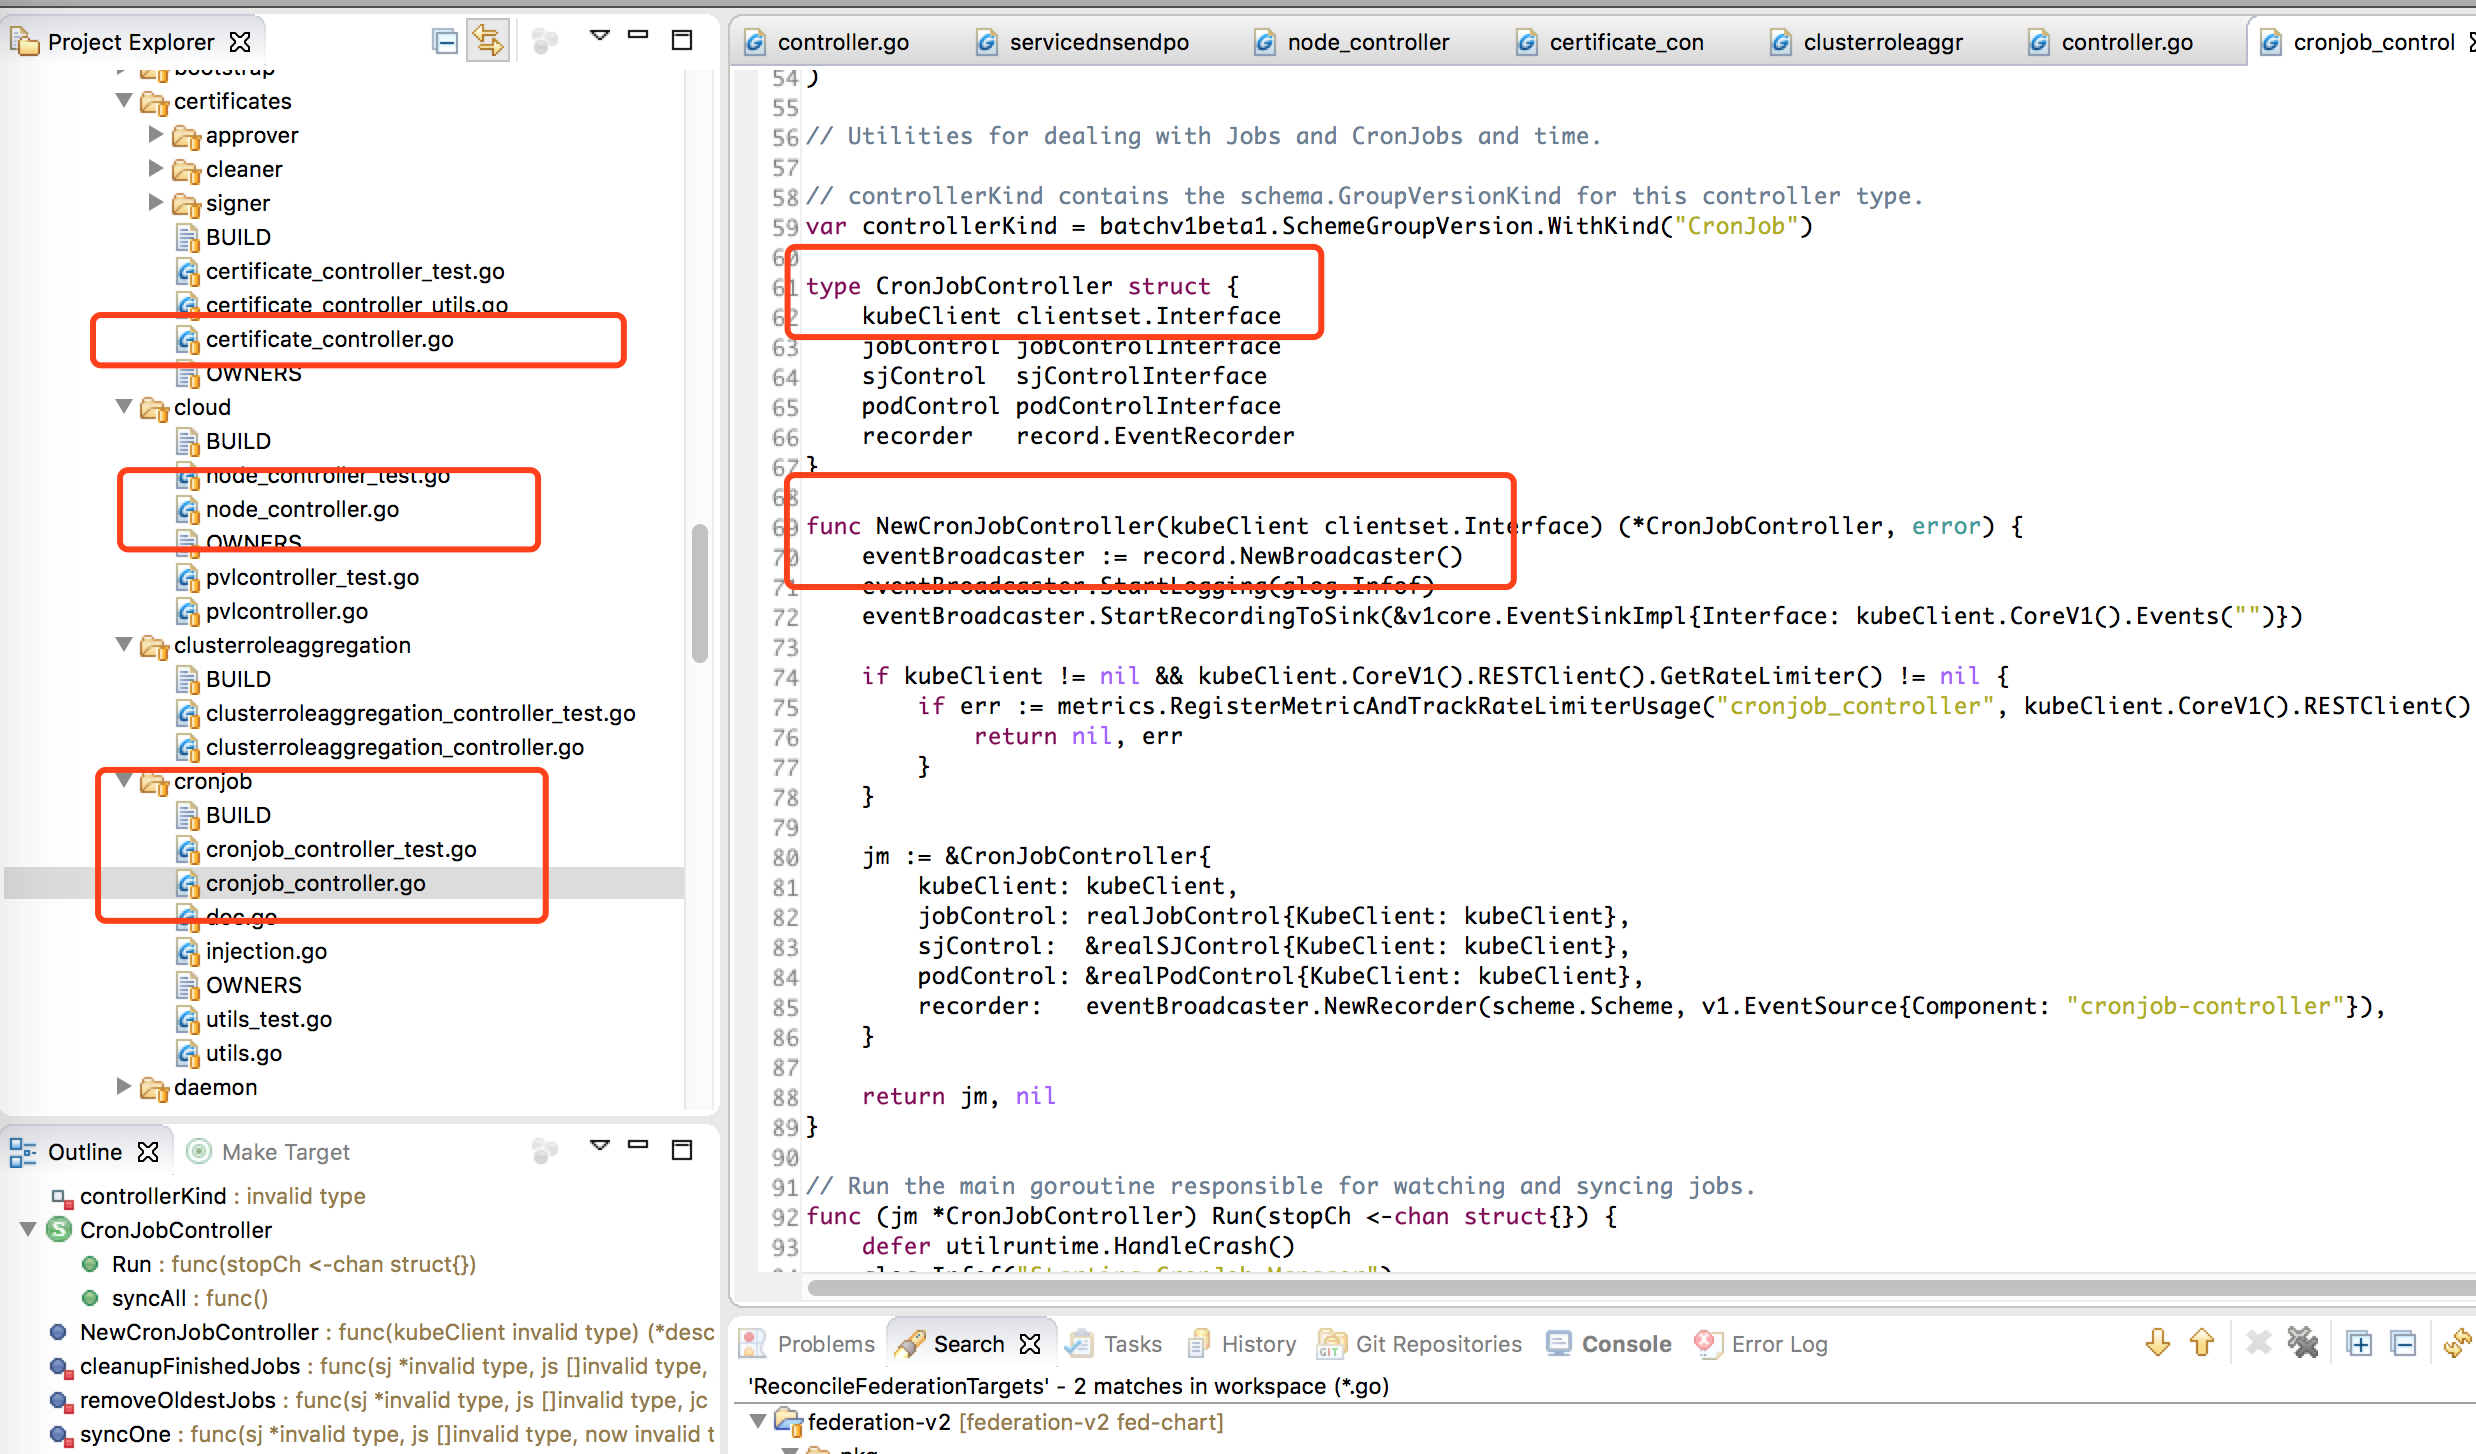This screenshot has width=2476, height=1454.
Task: Click Collapse All icon in Project Explorer
Action: click(445, 41)
